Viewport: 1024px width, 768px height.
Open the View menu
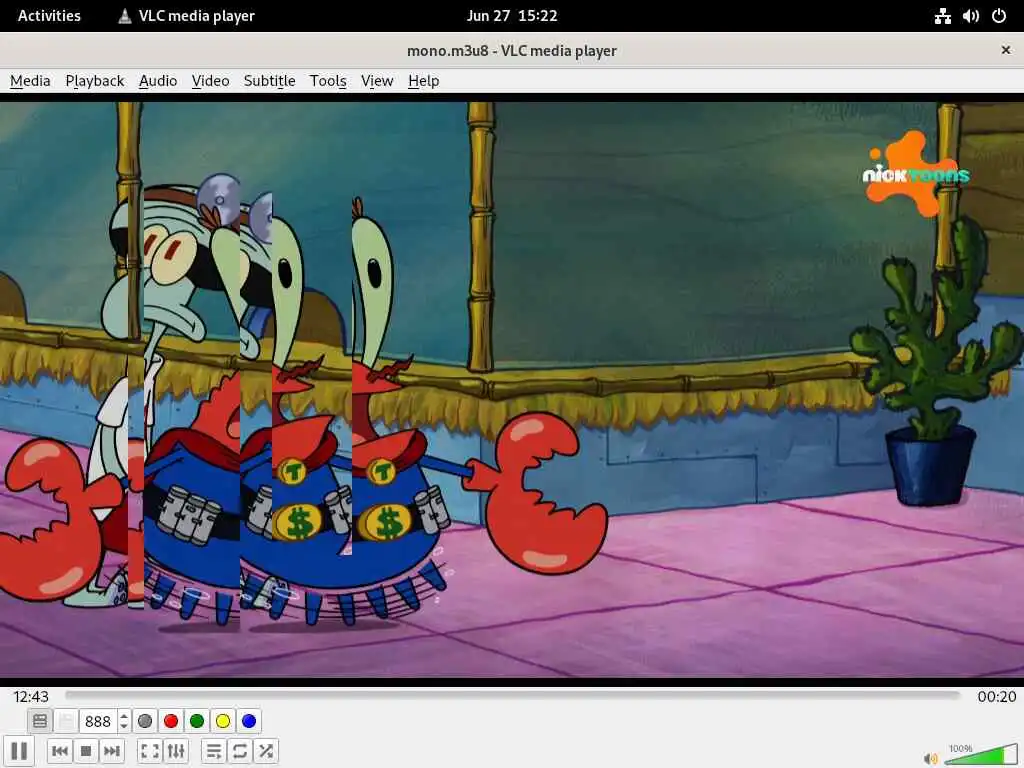tap(377, 81)
